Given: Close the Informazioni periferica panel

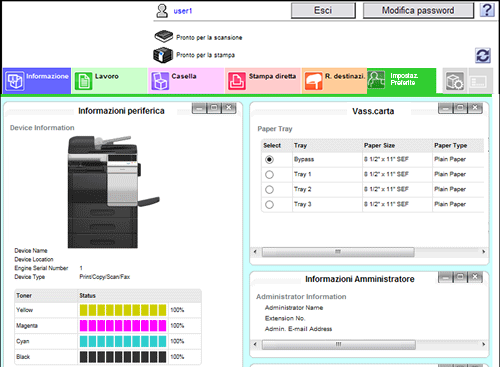Looking at the screenshot, I should click(229, 108).
